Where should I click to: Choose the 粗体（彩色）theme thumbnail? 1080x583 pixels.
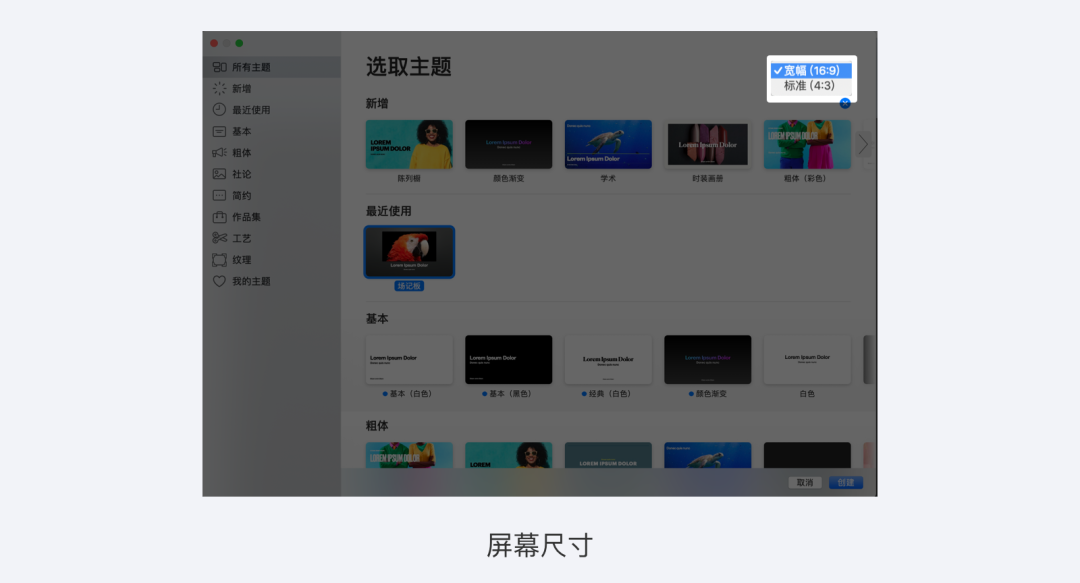[x=807, y=144]
